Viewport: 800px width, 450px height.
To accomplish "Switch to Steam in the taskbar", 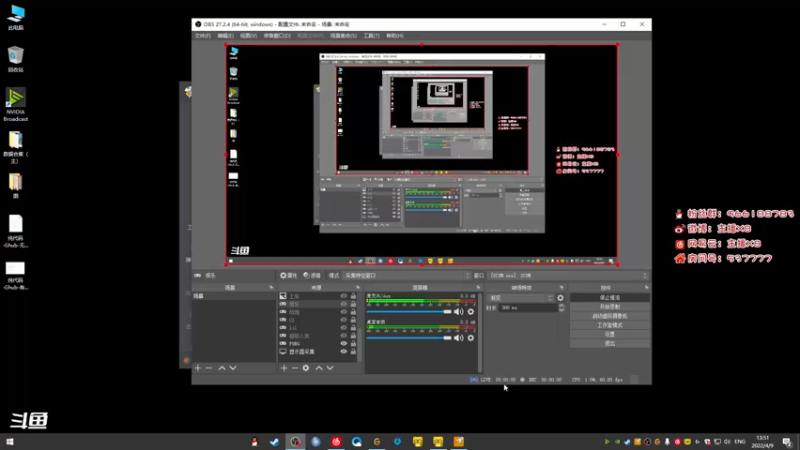I will 274,442.
